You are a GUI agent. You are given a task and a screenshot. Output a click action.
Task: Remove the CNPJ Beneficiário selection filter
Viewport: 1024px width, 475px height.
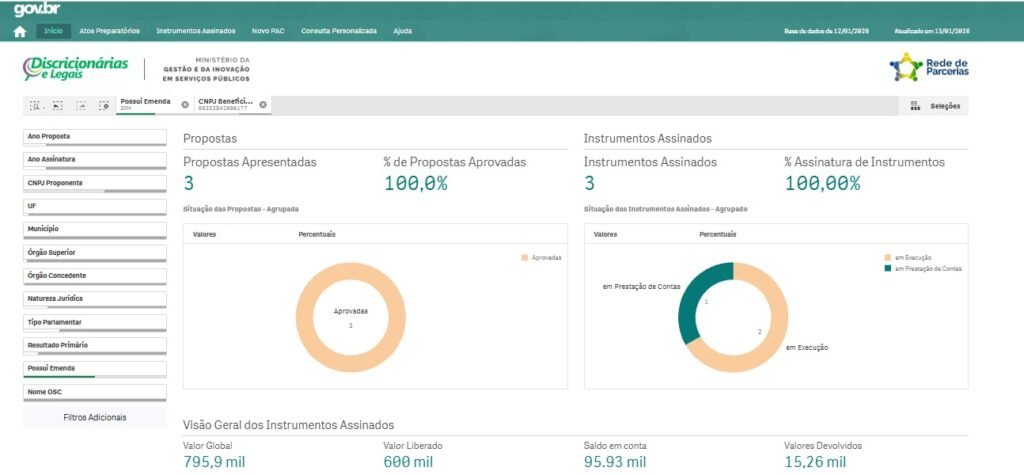click(264, 104)
